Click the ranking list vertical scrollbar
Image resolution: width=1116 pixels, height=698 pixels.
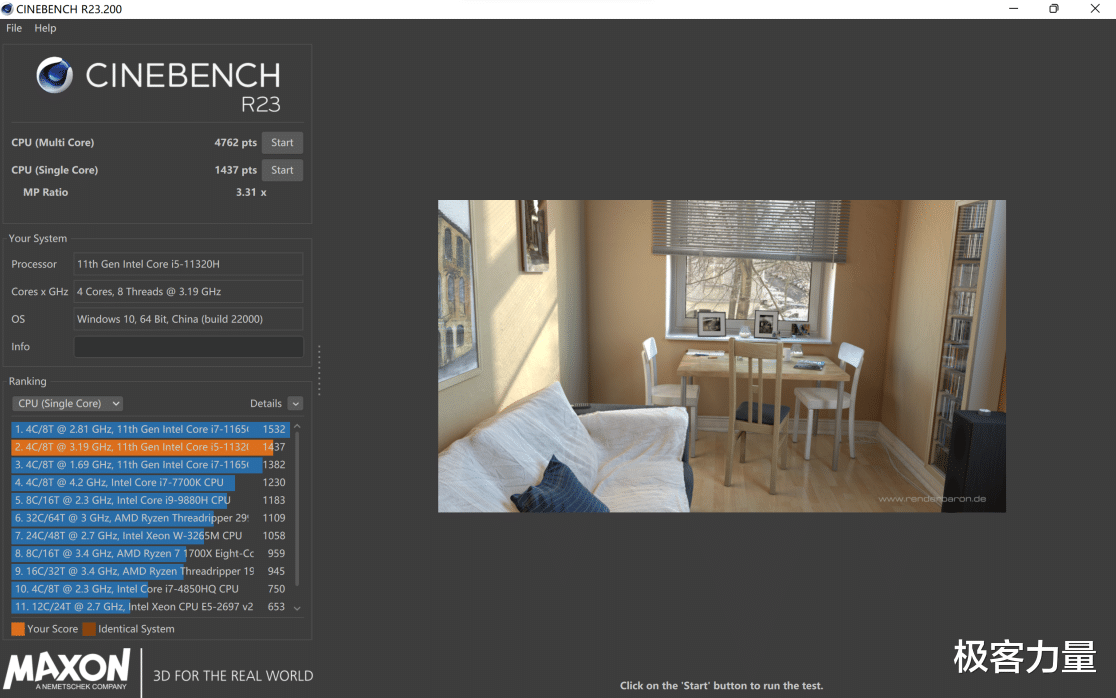pyautogui.click(x=298, y=509)
